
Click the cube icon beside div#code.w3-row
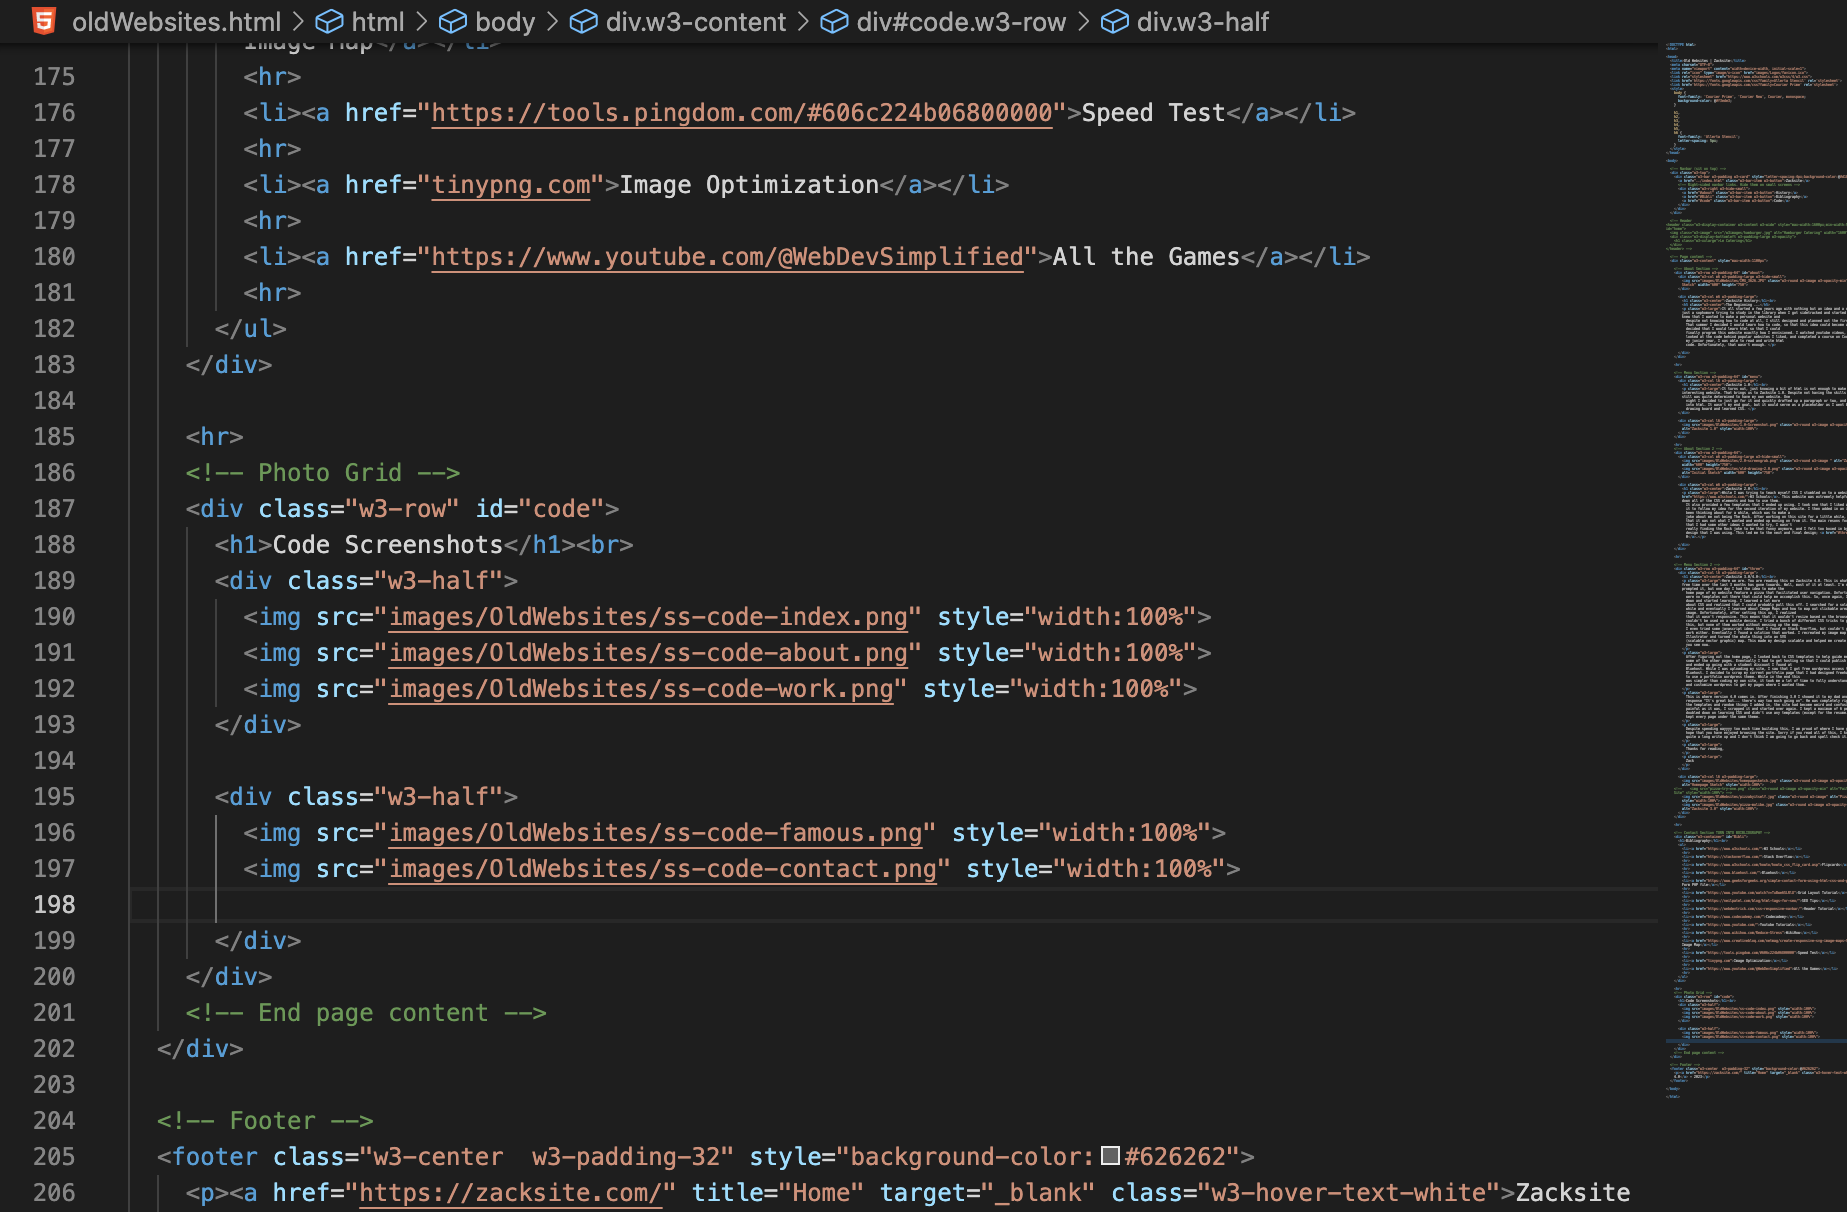click(x=834, y=21)
